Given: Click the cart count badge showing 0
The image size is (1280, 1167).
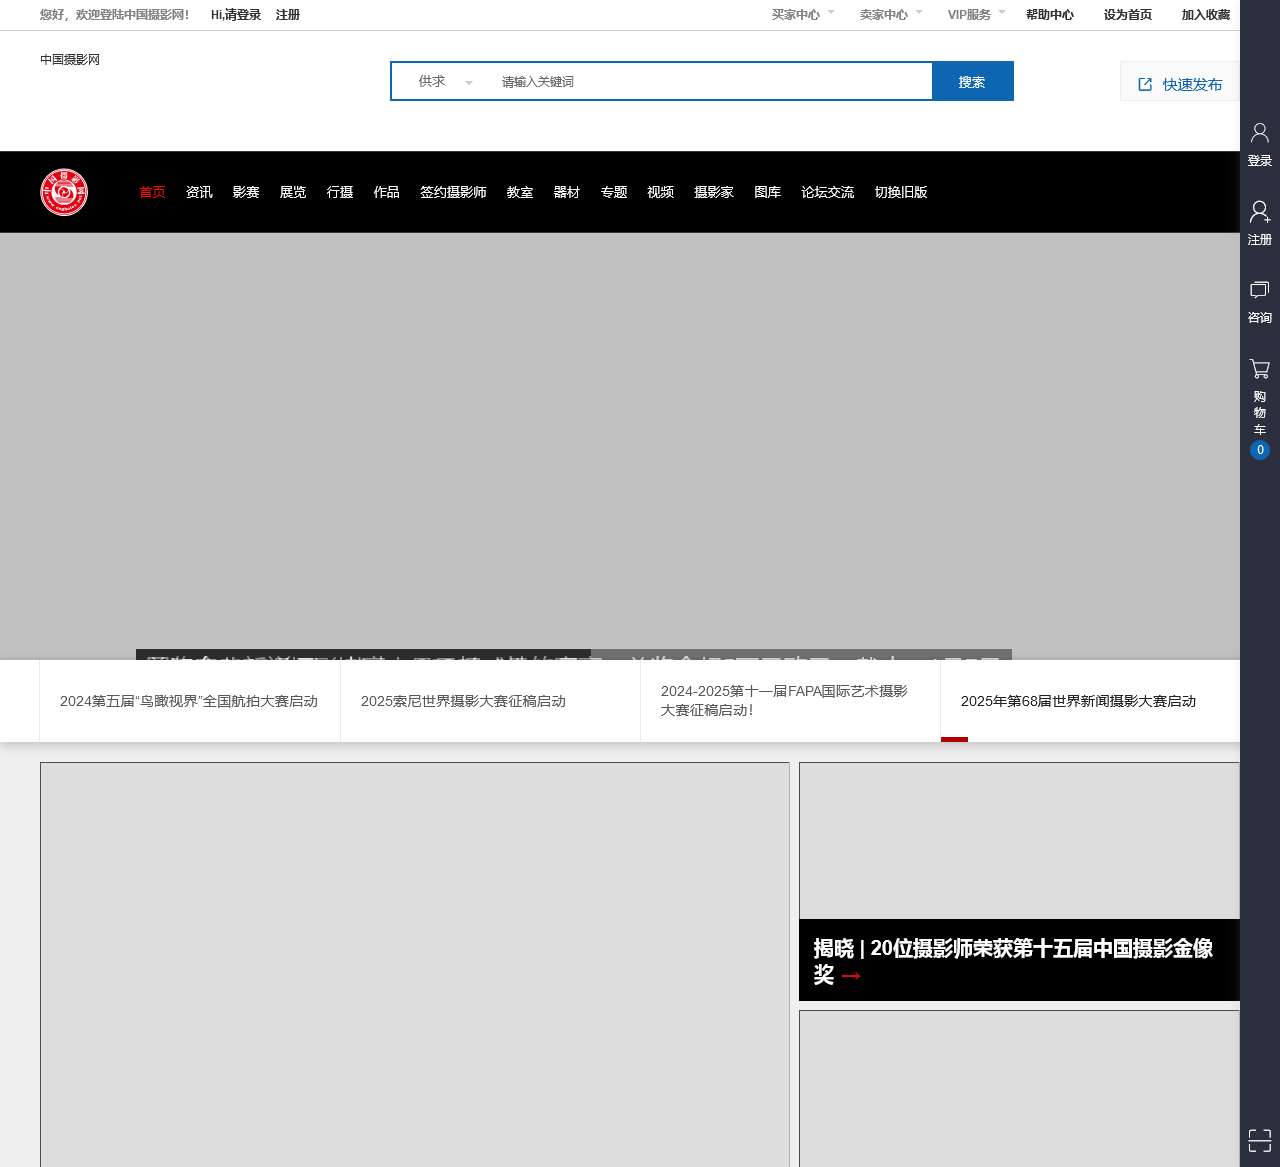Looking at the screenshot, I should coord(1260,450).
